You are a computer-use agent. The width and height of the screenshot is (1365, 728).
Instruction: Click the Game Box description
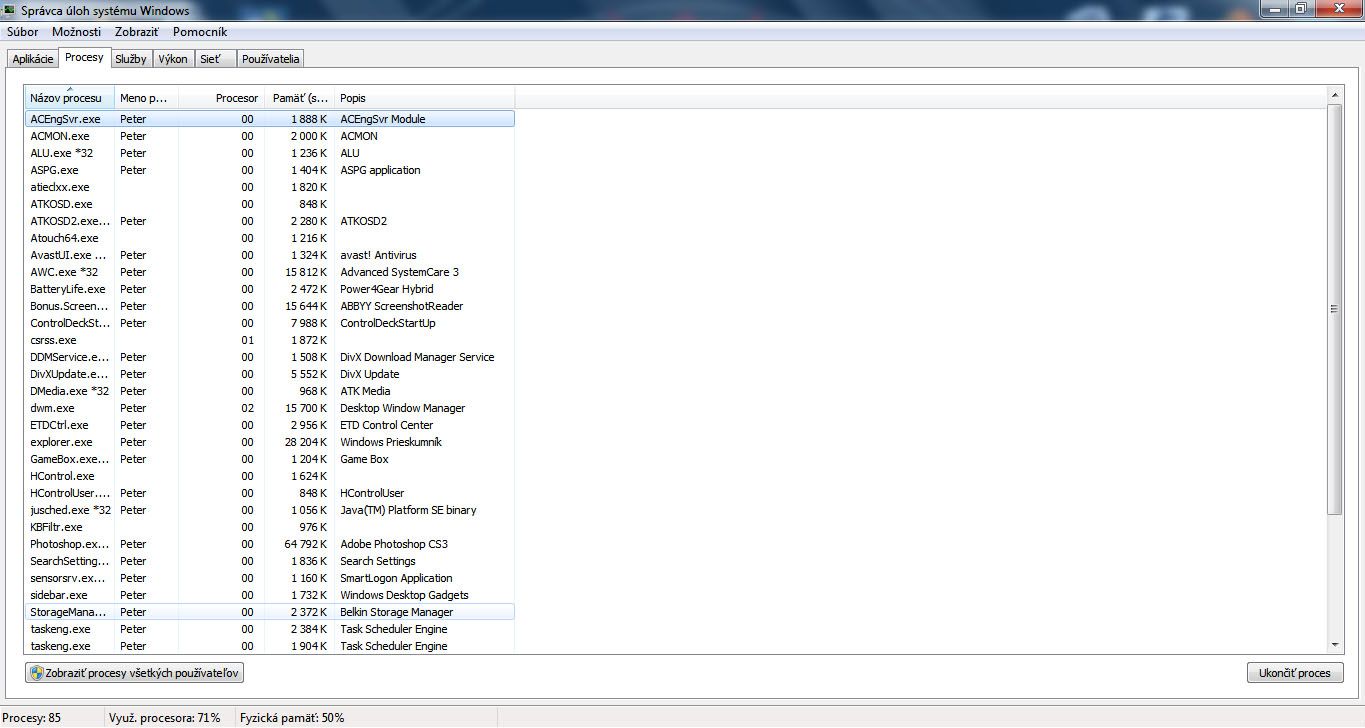coord(364,459)
